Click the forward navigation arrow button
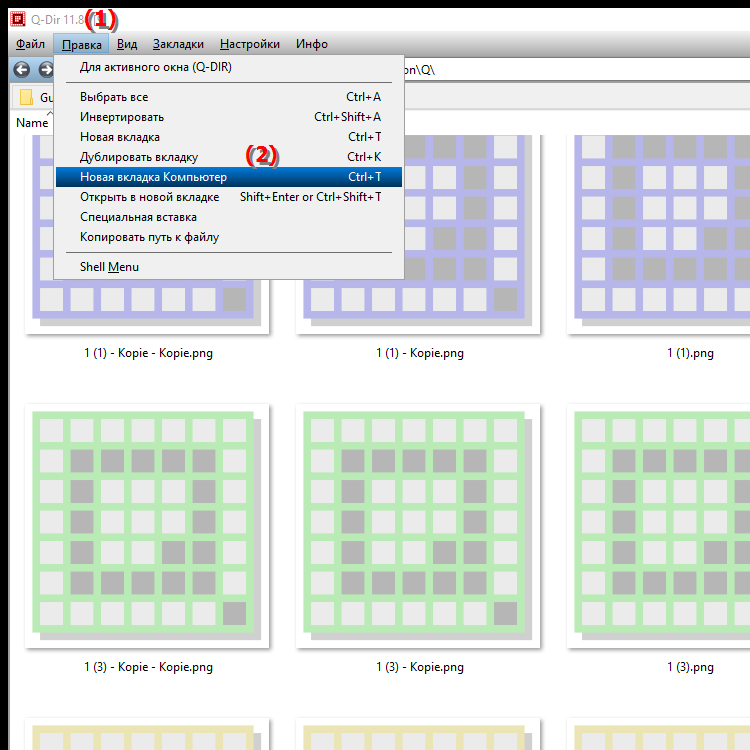Screen dimensions: 750x750 coord(46,70)
